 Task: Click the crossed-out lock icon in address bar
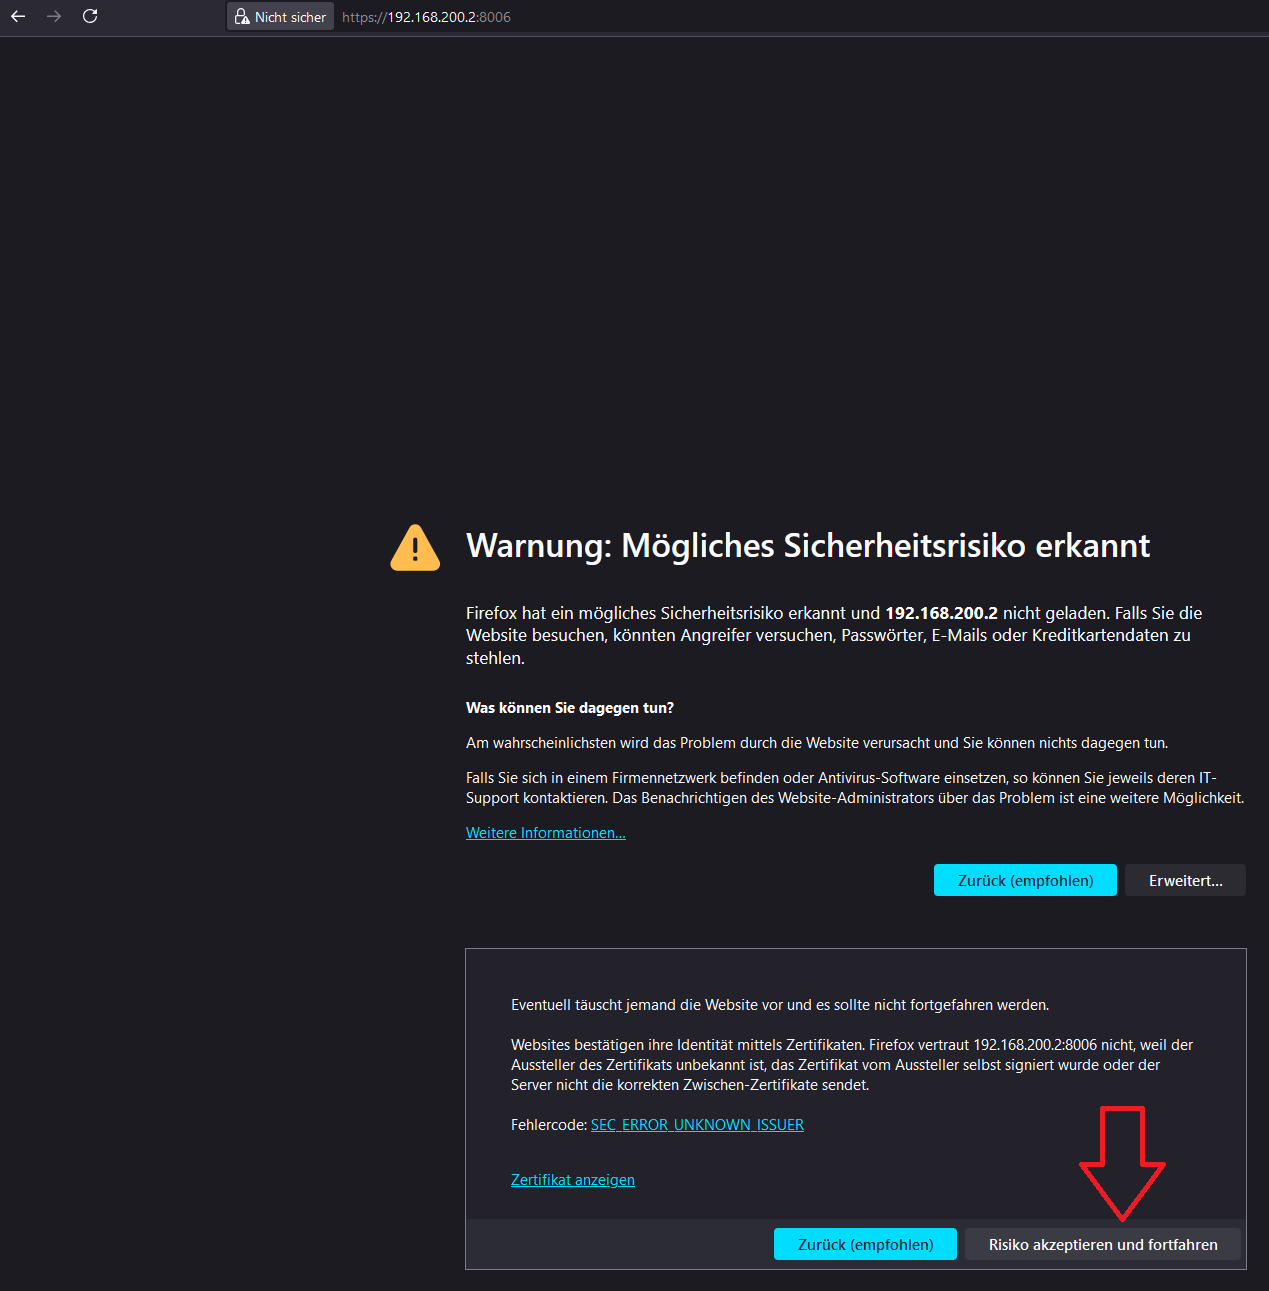pos(242,17)
